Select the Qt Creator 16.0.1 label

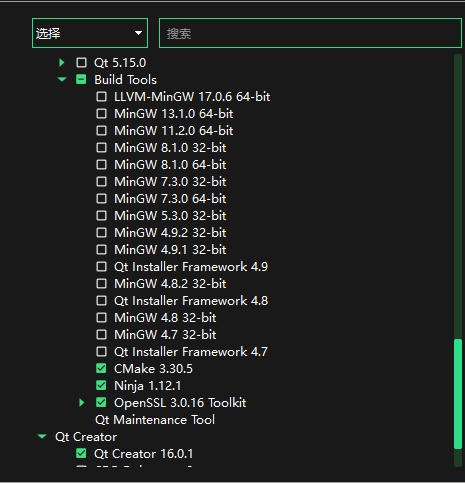[144, 453]
